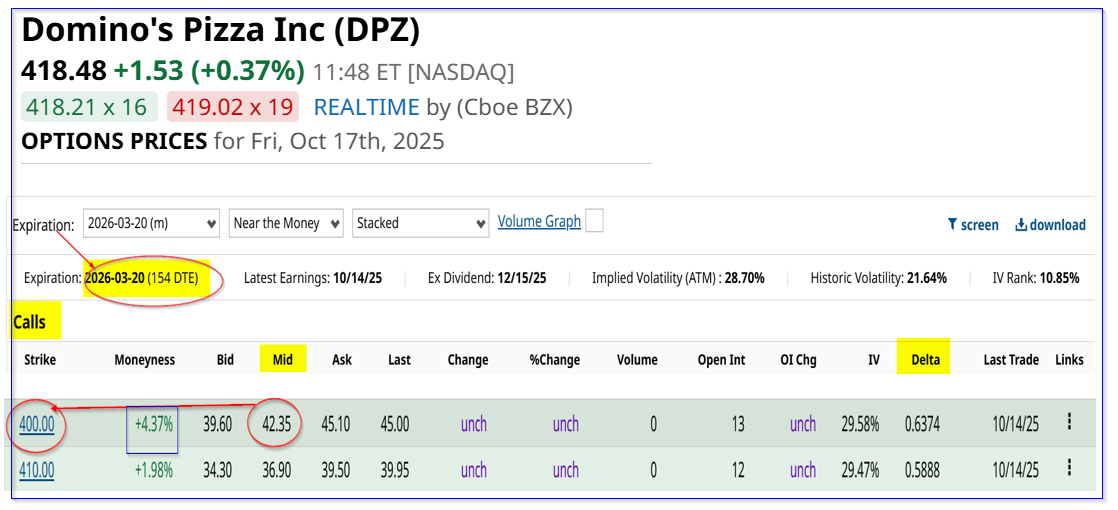
Task: Select the 410.00 strike link
Action: [x=37, y=469]
